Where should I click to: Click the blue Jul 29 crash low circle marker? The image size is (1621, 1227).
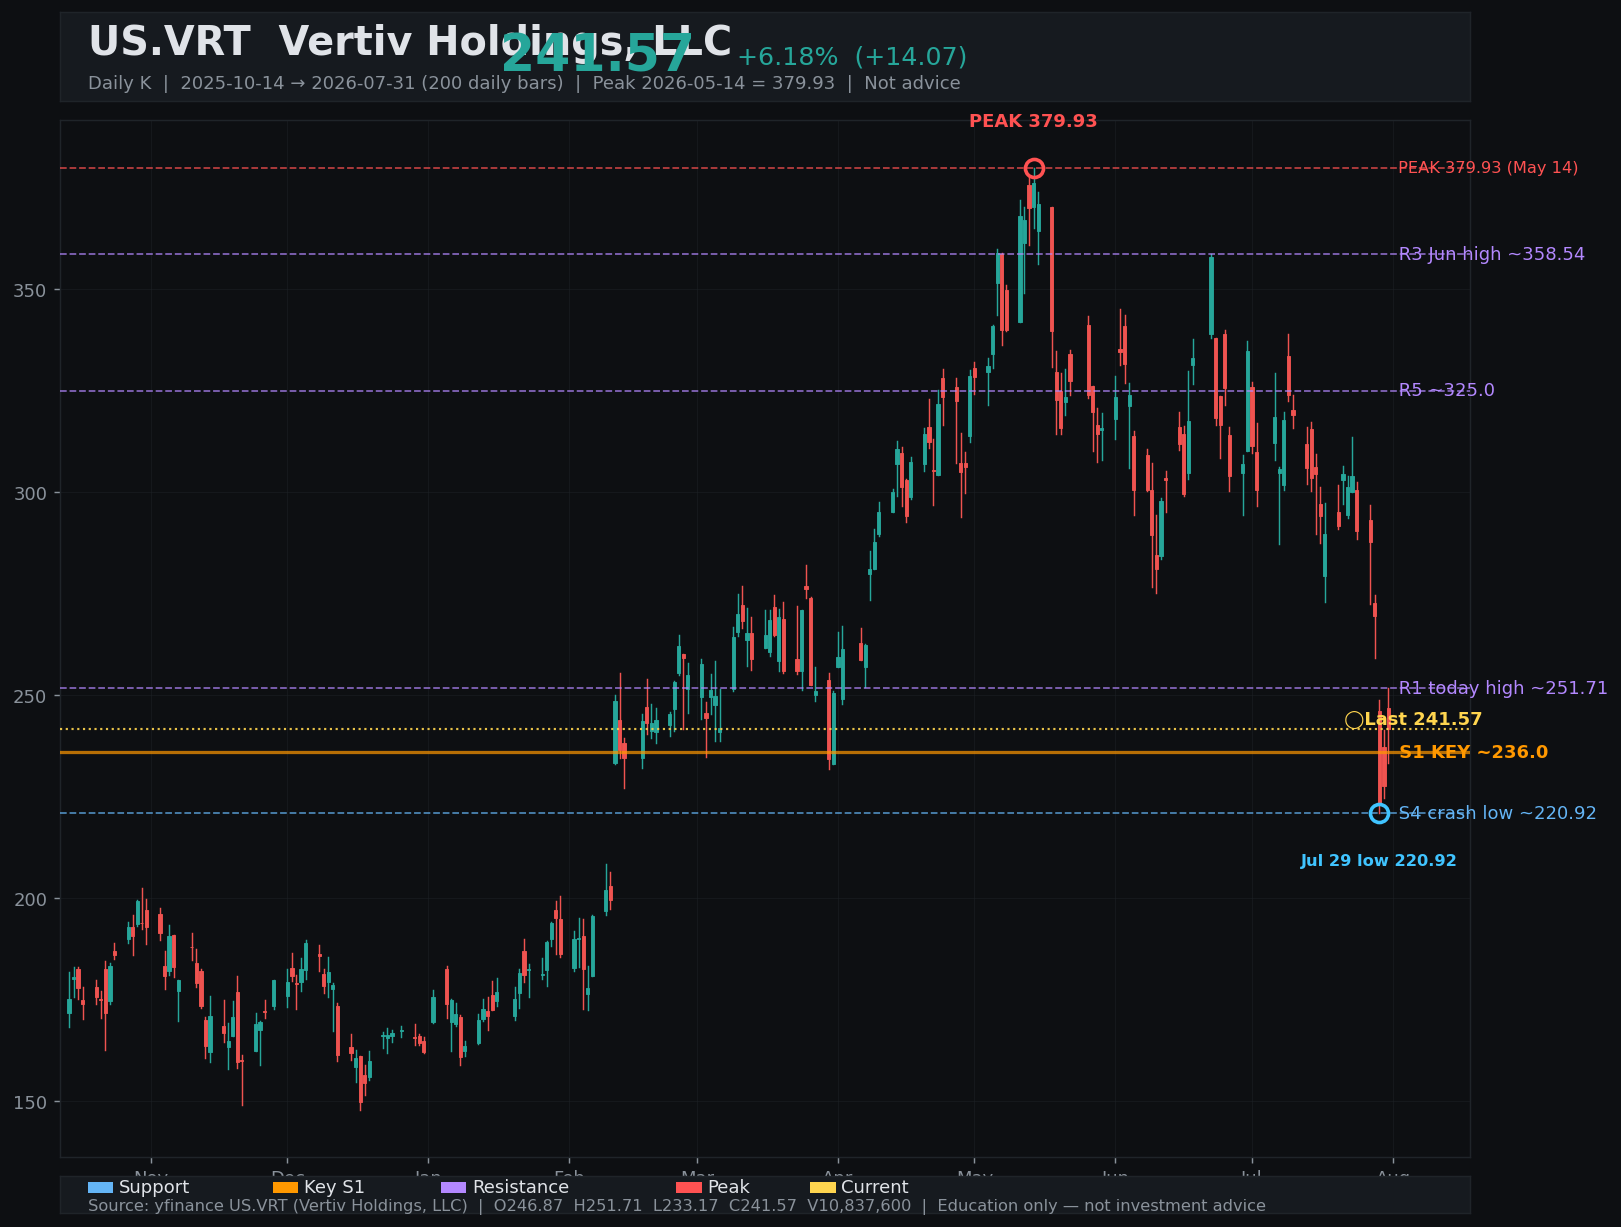(x=1379, y=813)
